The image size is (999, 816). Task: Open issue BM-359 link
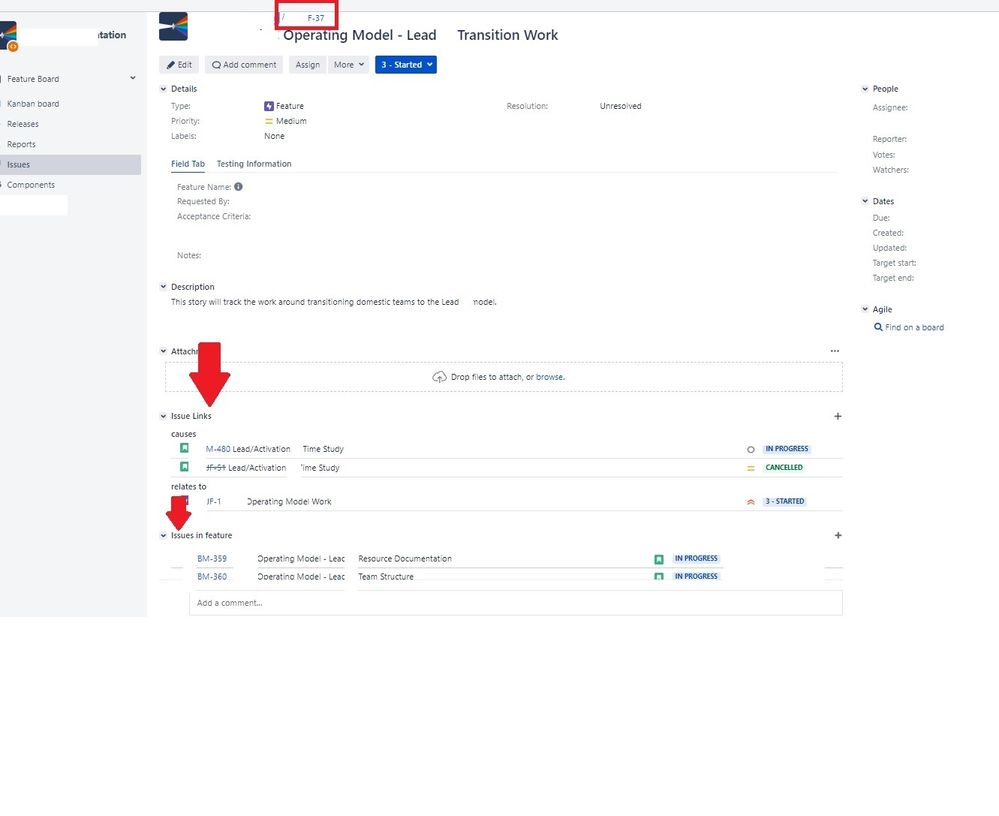pyautogui.click(x=214, y=558)
